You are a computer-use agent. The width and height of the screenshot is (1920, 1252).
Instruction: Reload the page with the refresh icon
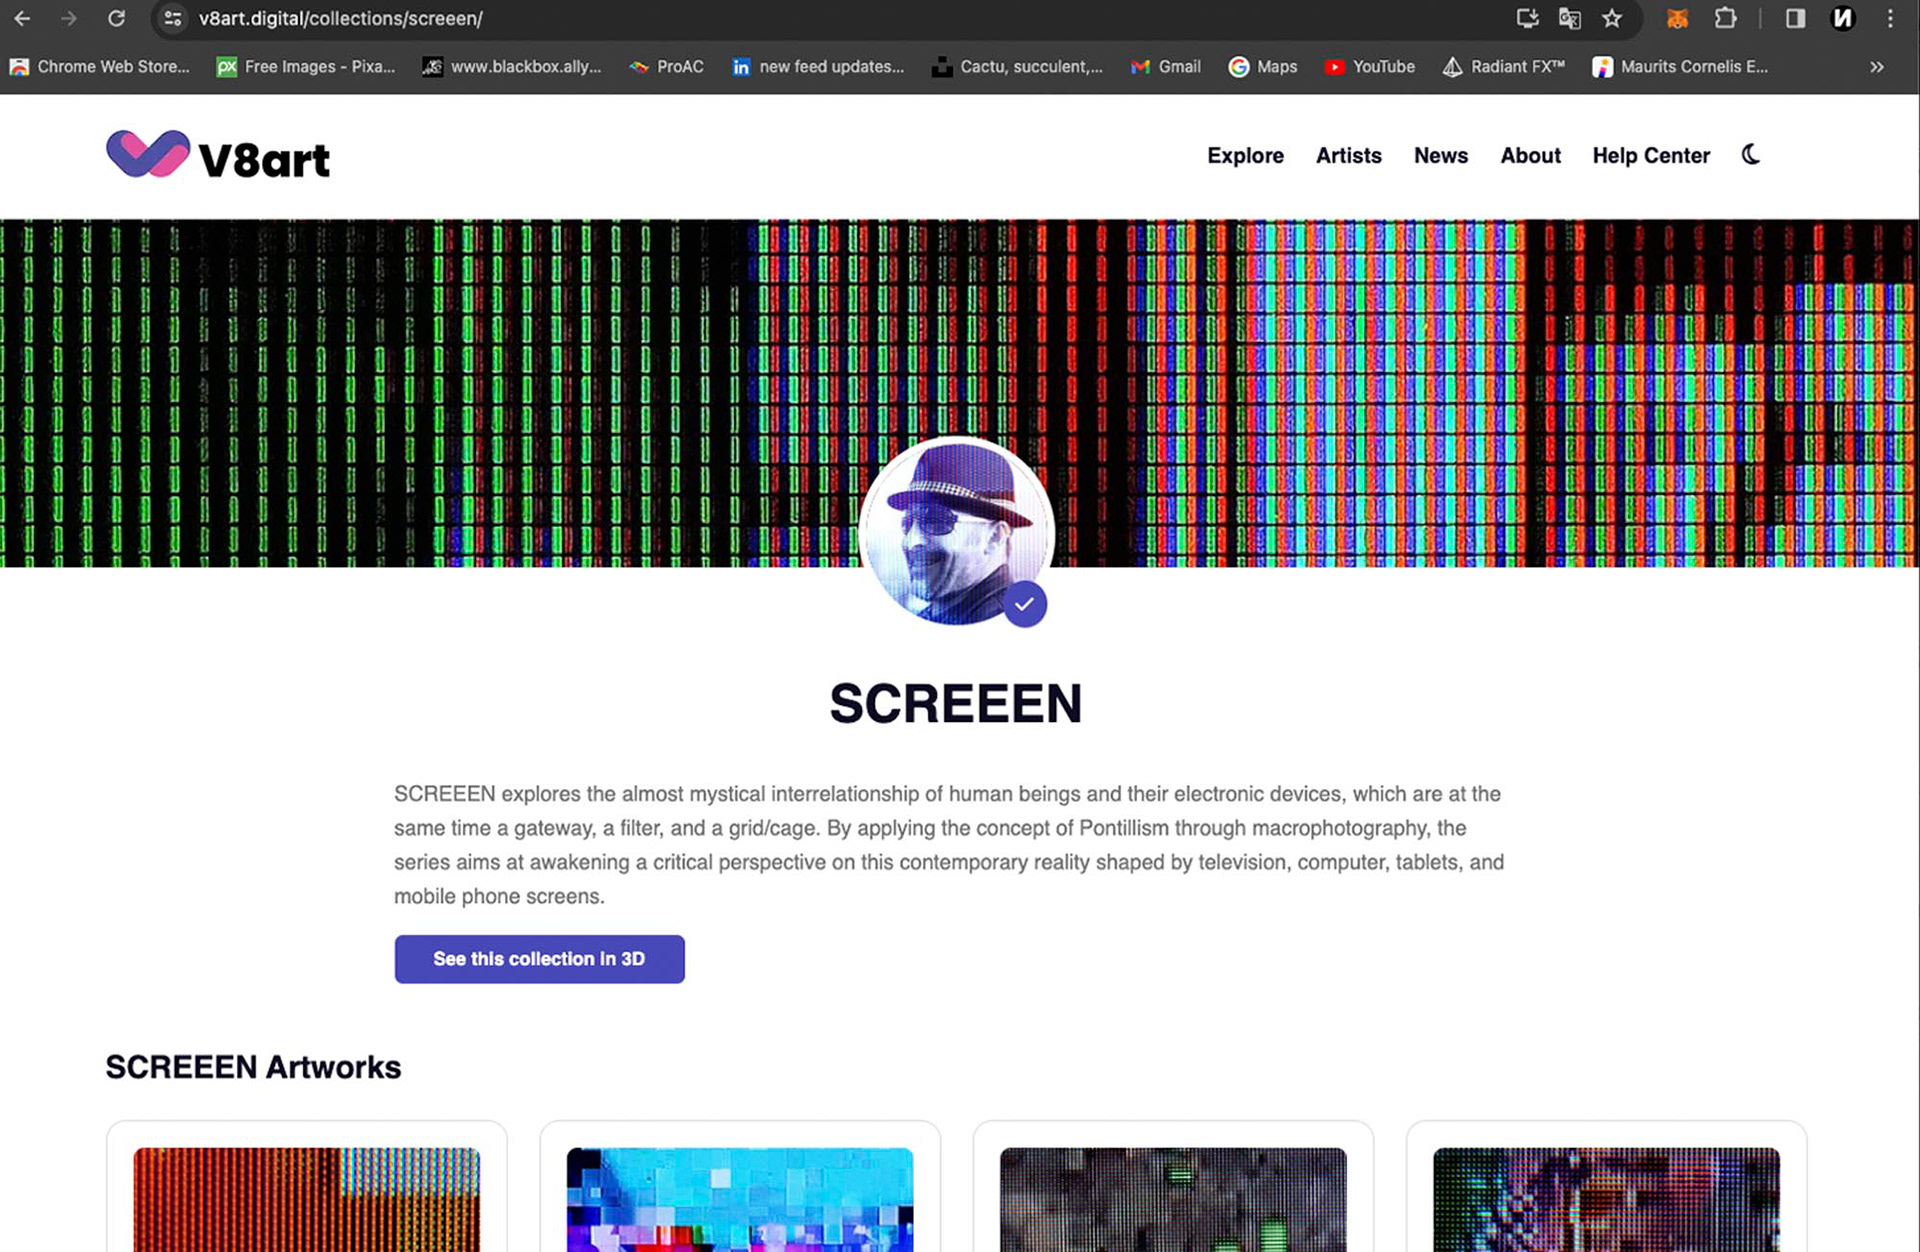[x=116, y=18]
